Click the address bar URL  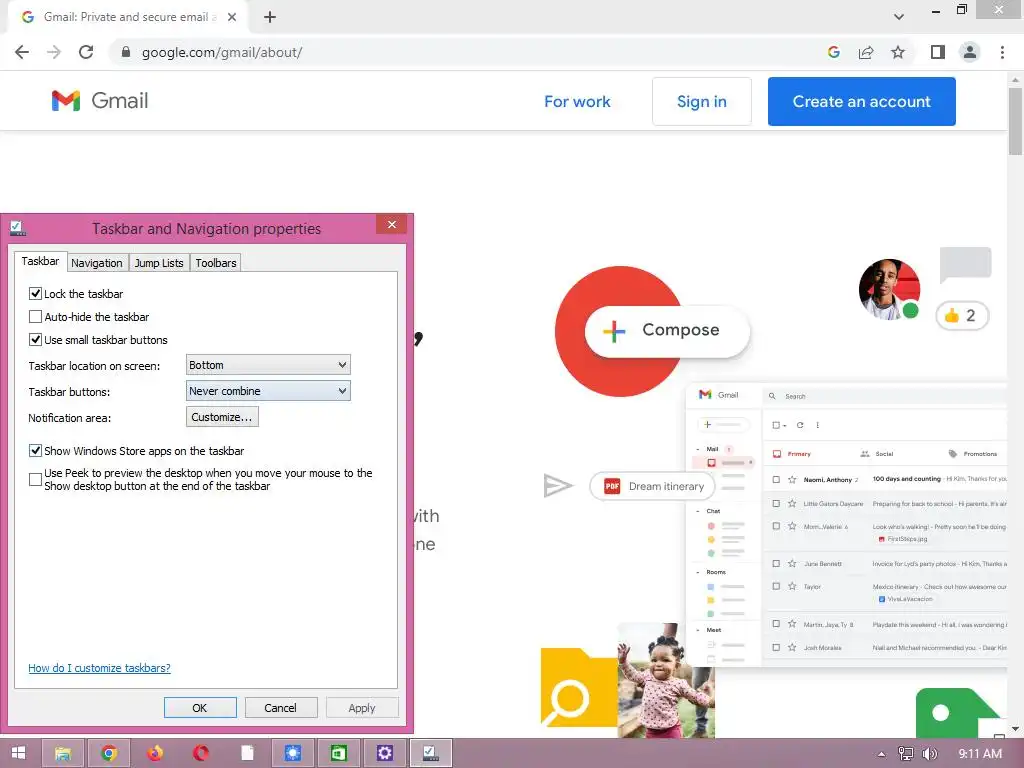point(222,52)
